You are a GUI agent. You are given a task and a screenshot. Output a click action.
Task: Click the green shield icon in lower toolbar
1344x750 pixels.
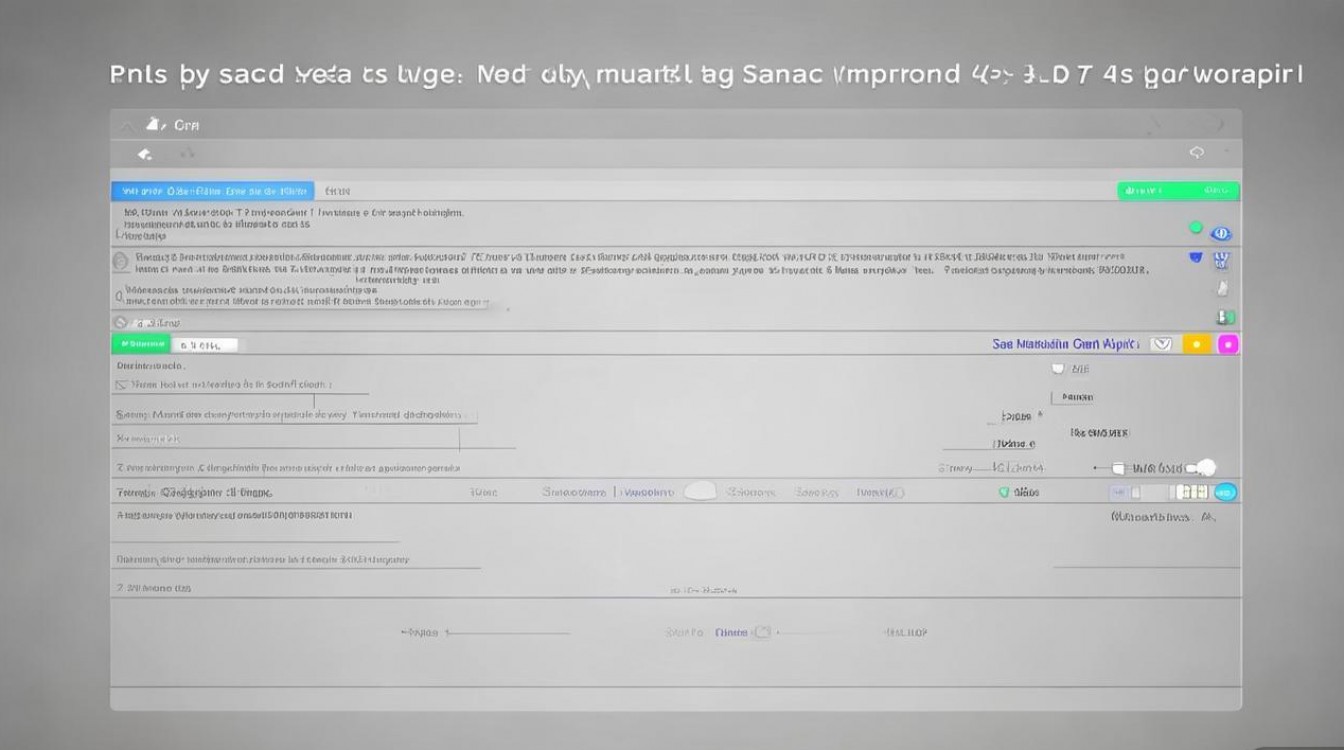tap(1004, 492)
